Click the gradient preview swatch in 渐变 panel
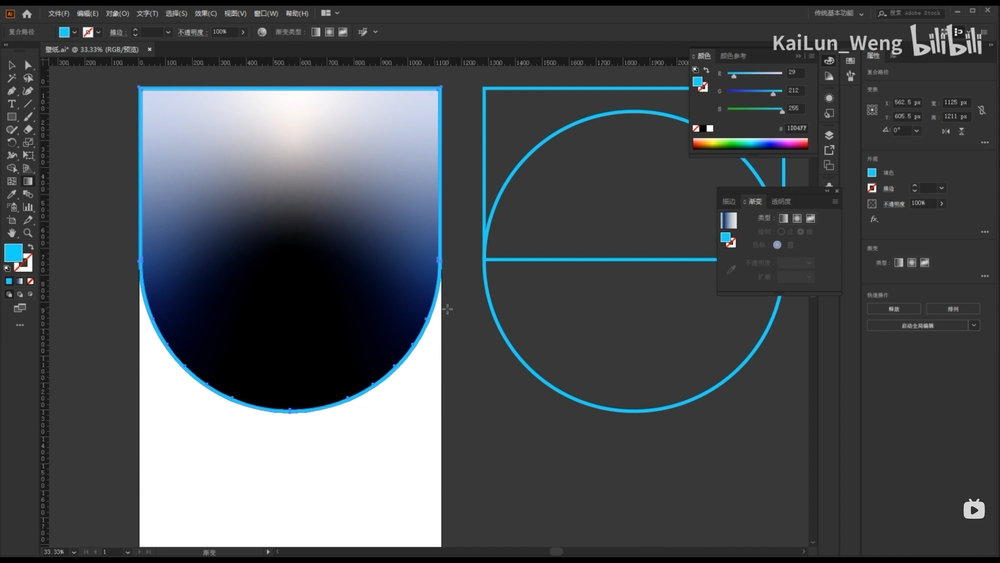1000x563 pixels. click(x=728, y=220)
